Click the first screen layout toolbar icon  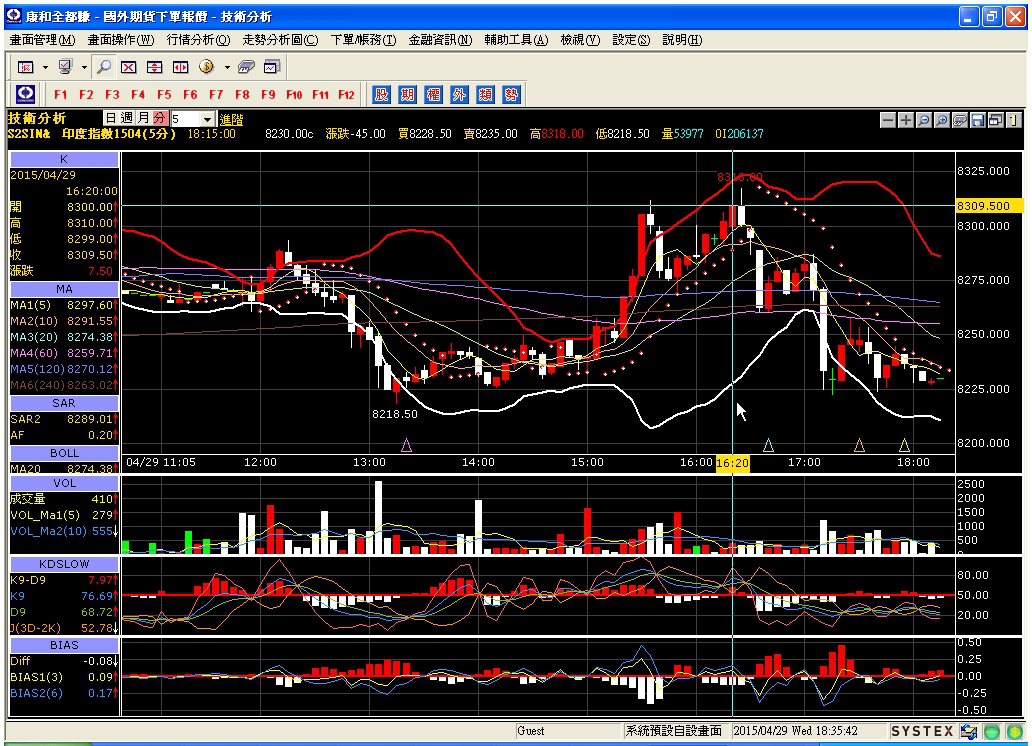tap(26, 67)
